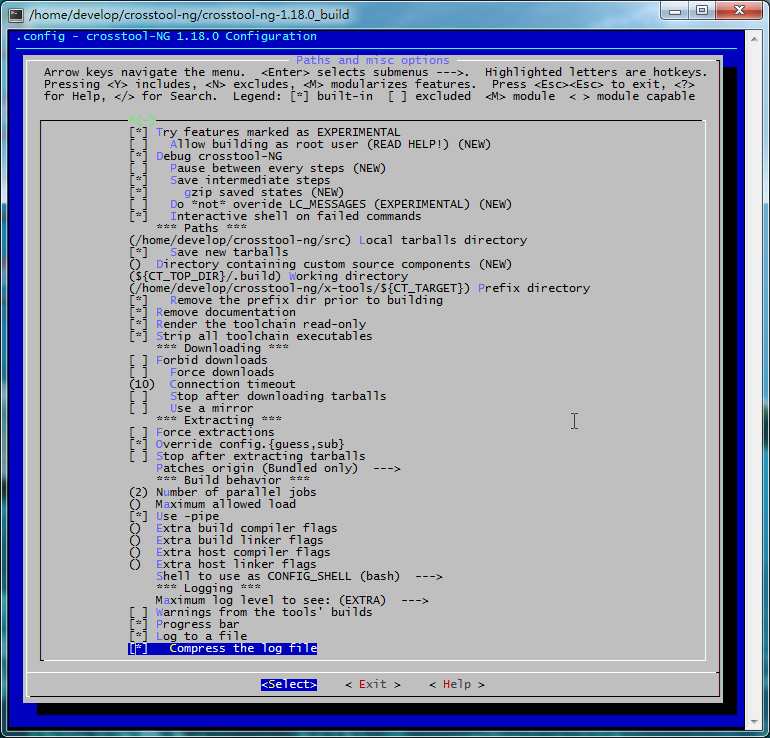
Task: Click the crosstool-NG 1.18.0 Configuration header
Action: 201,37
